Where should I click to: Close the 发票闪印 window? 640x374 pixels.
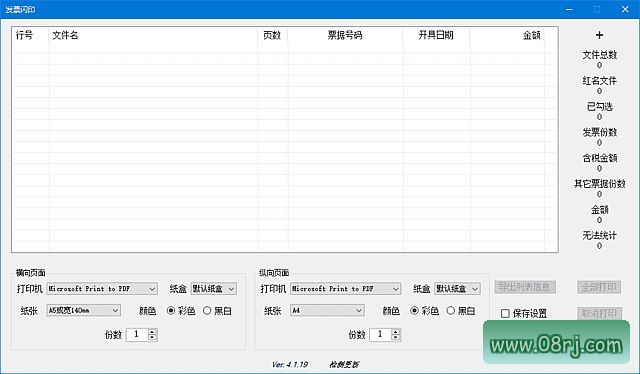coord(625,9)
